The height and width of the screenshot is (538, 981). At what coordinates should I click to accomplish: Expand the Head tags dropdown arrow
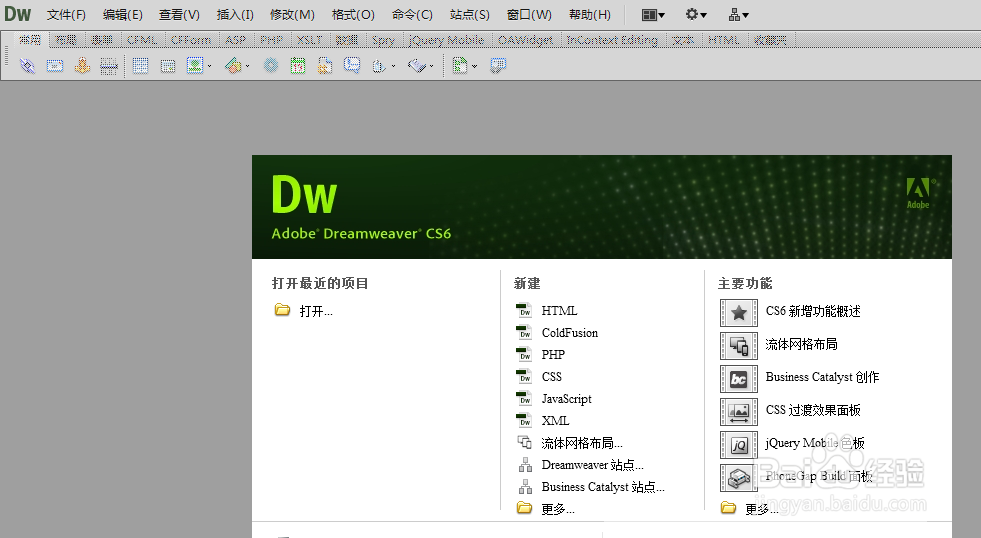393,66
